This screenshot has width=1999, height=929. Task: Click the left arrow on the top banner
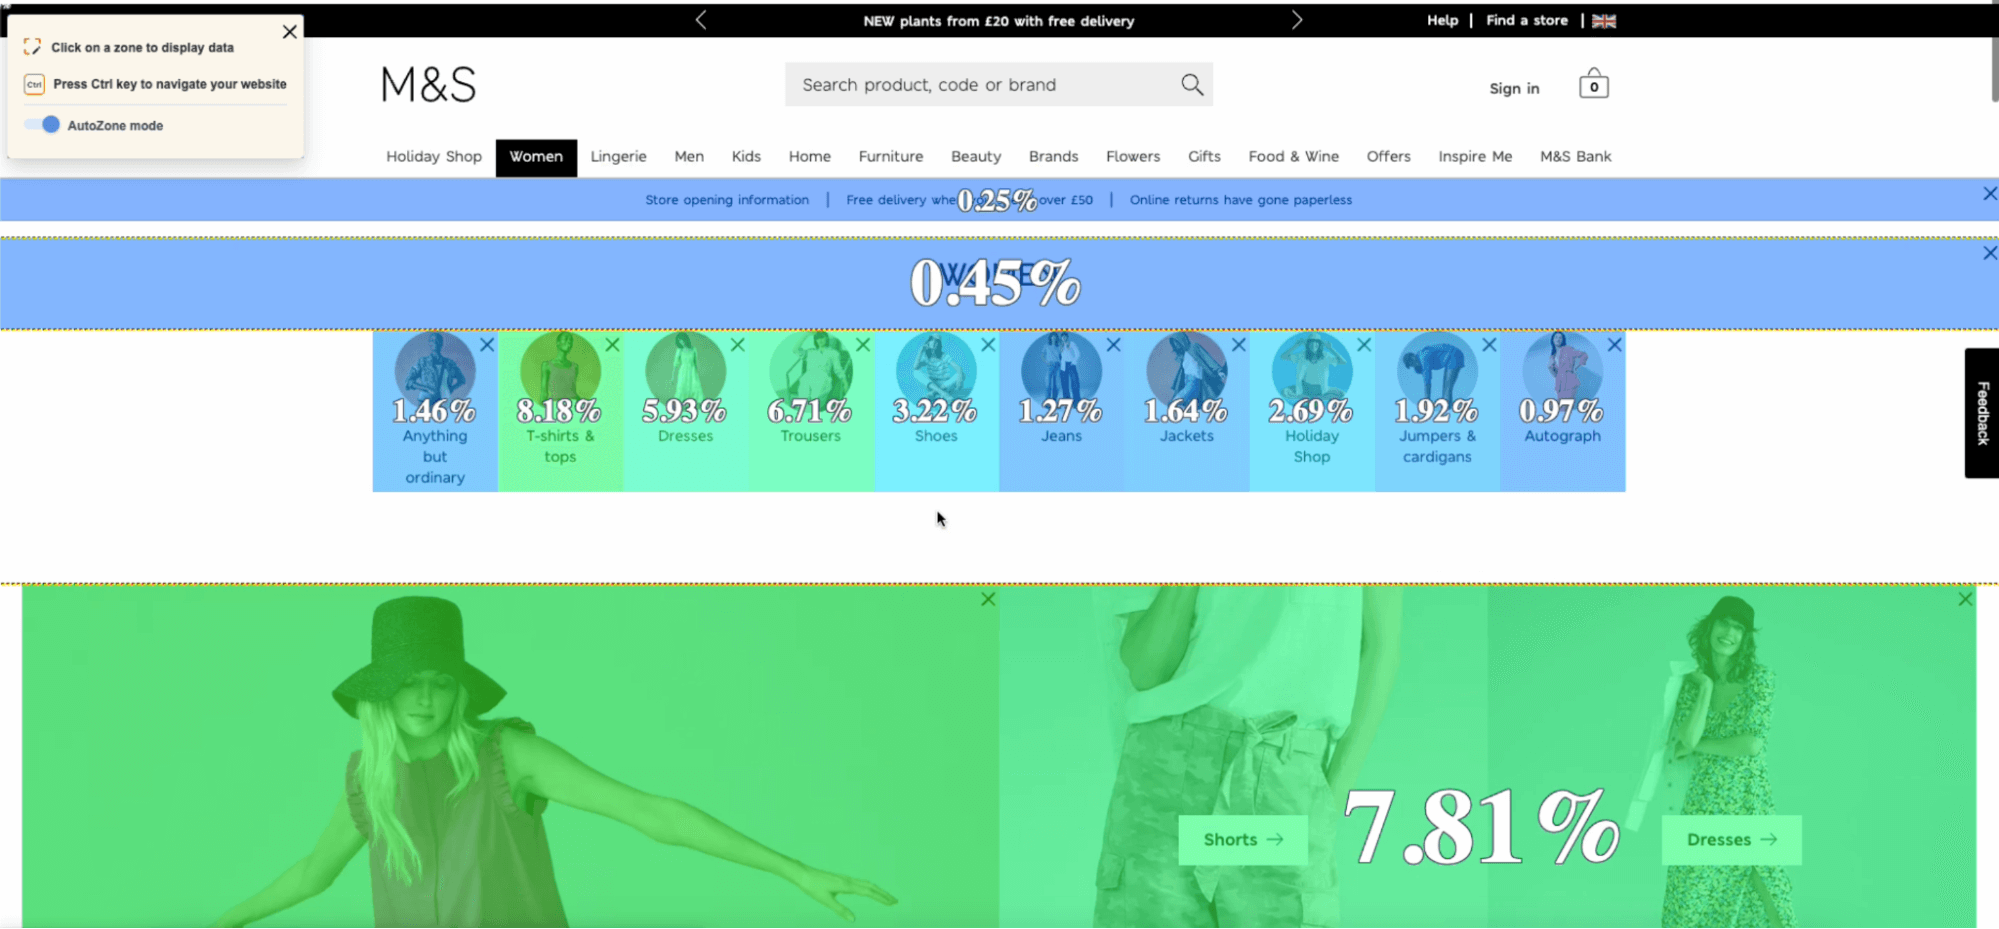[x=701, y=19]
